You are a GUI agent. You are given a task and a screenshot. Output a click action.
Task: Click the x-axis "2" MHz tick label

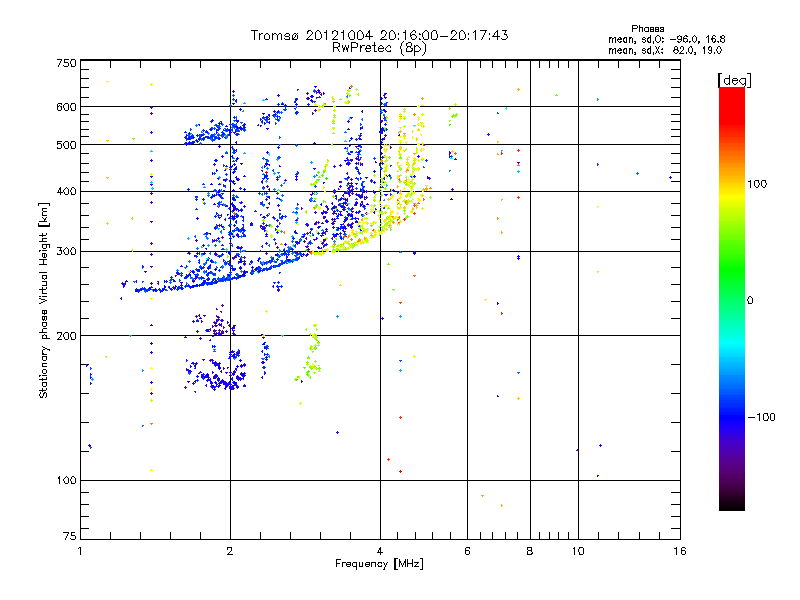[230, 551]
